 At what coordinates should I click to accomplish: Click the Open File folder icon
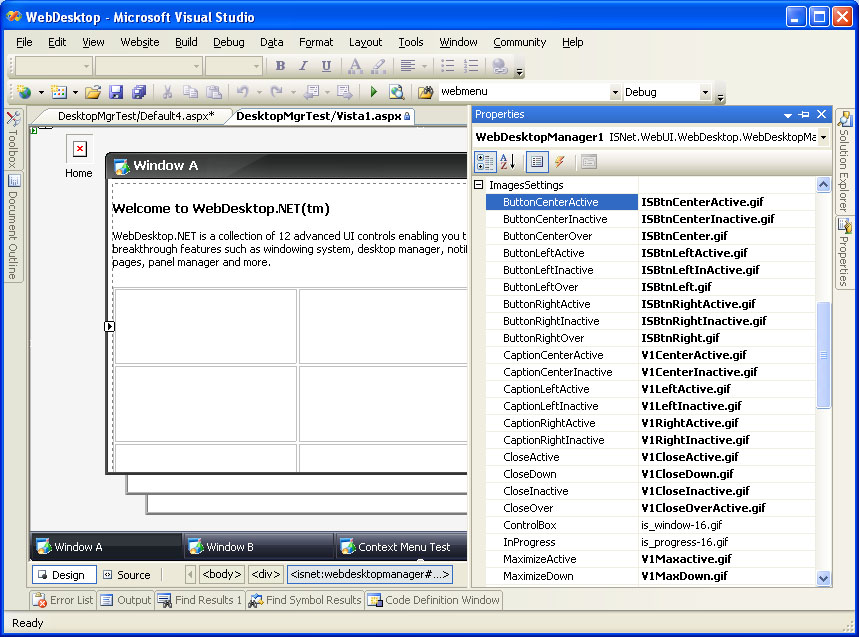click(93, 92)
